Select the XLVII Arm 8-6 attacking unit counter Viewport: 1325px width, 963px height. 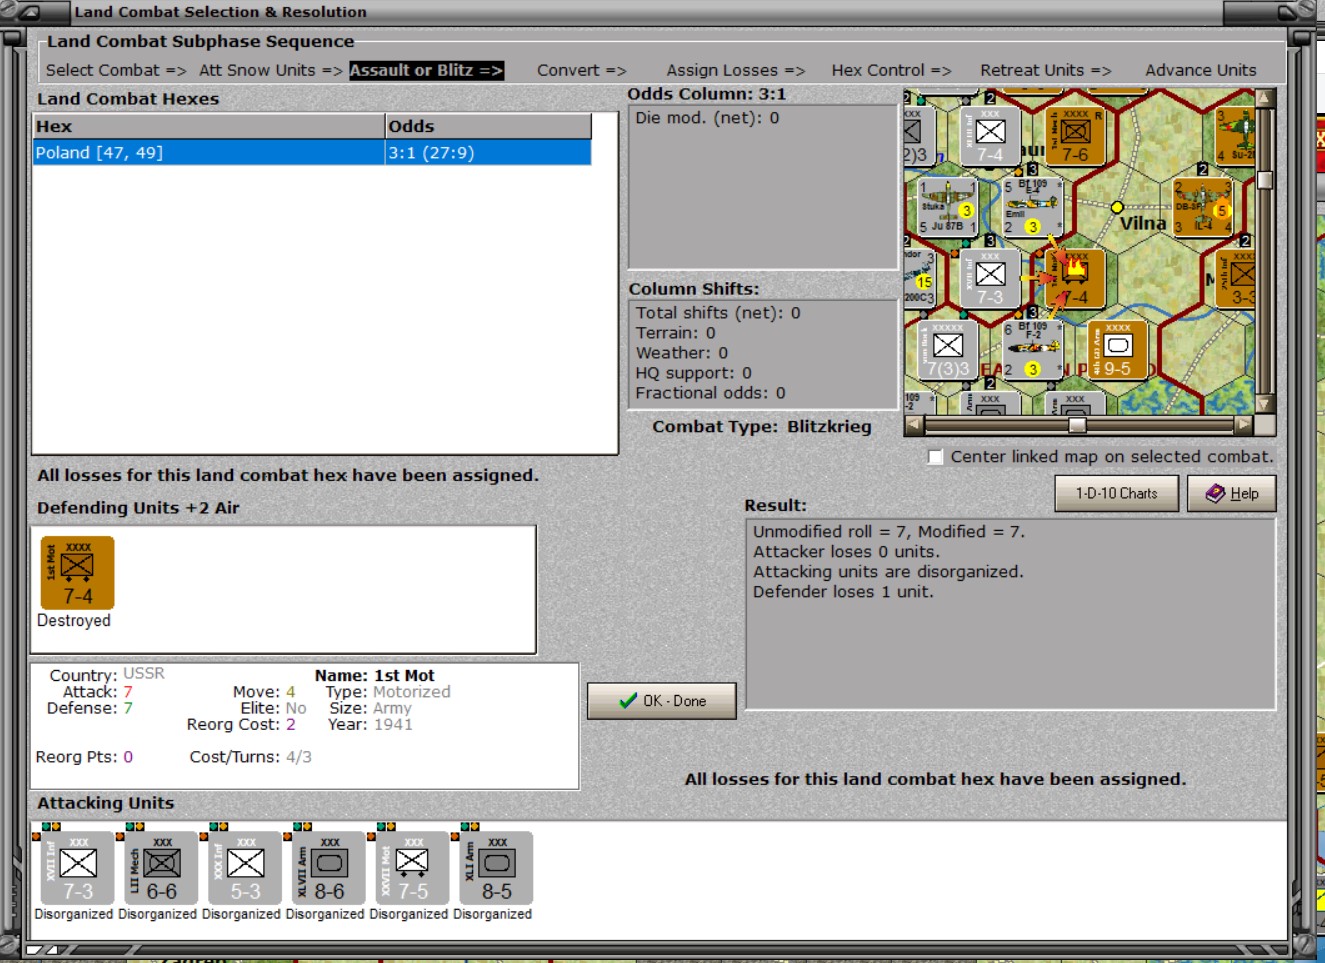tap(330, 868)
